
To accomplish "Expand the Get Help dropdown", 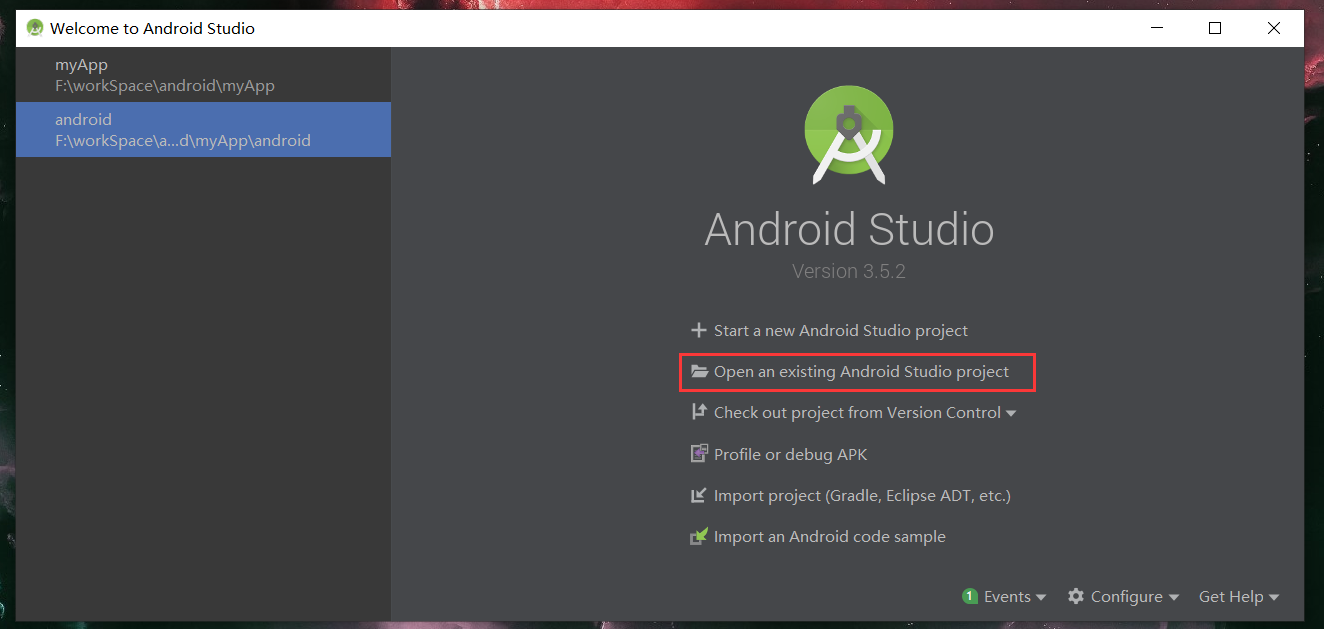I will [1239, 597].
